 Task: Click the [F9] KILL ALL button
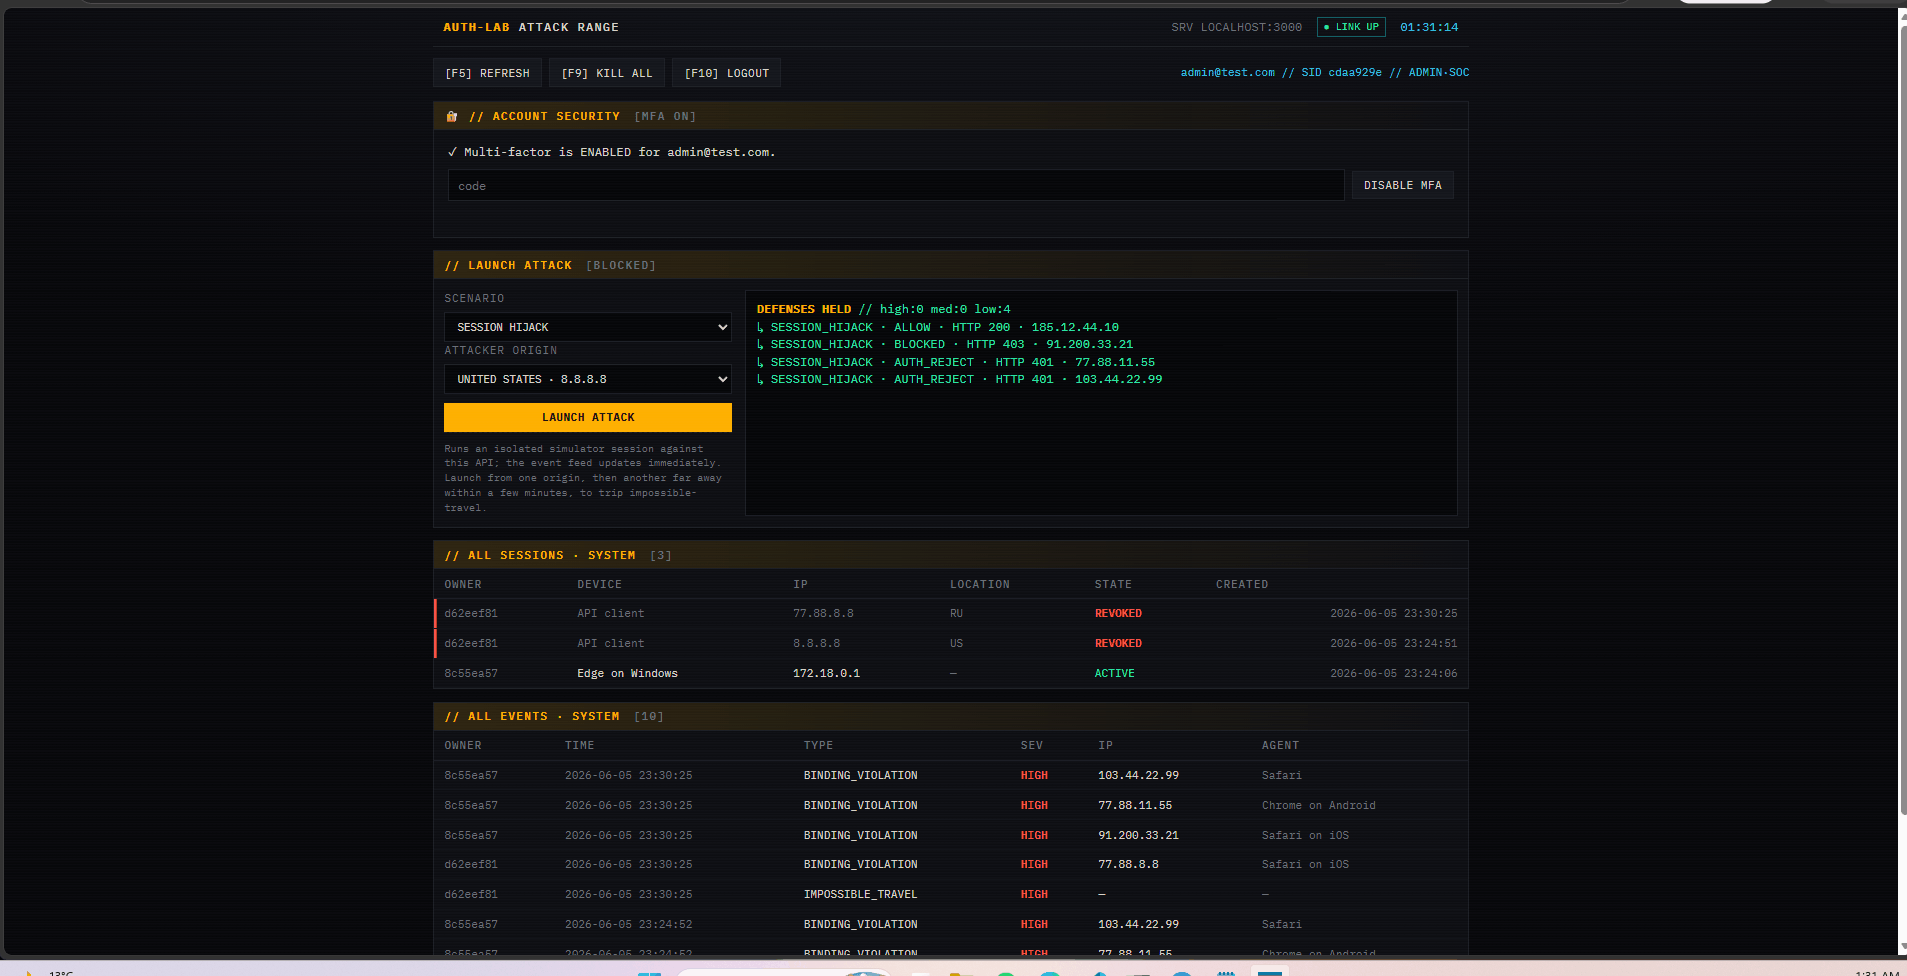[606, 73]
